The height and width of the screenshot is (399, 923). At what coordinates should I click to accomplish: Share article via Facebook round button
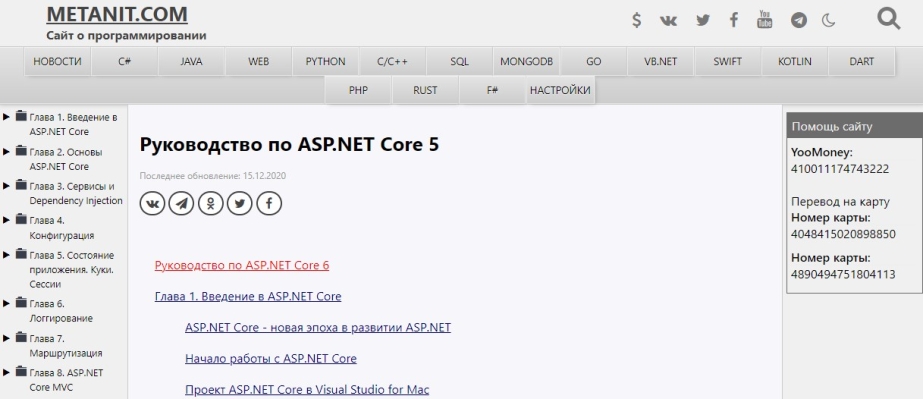269,204
